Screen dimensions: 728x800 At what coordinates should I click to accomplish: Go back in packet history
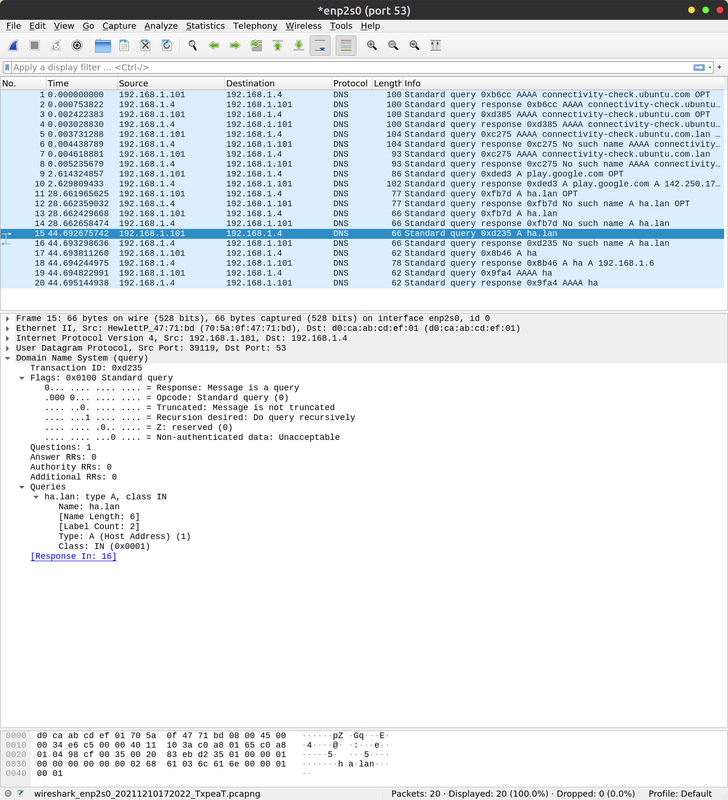click(214, 45)
